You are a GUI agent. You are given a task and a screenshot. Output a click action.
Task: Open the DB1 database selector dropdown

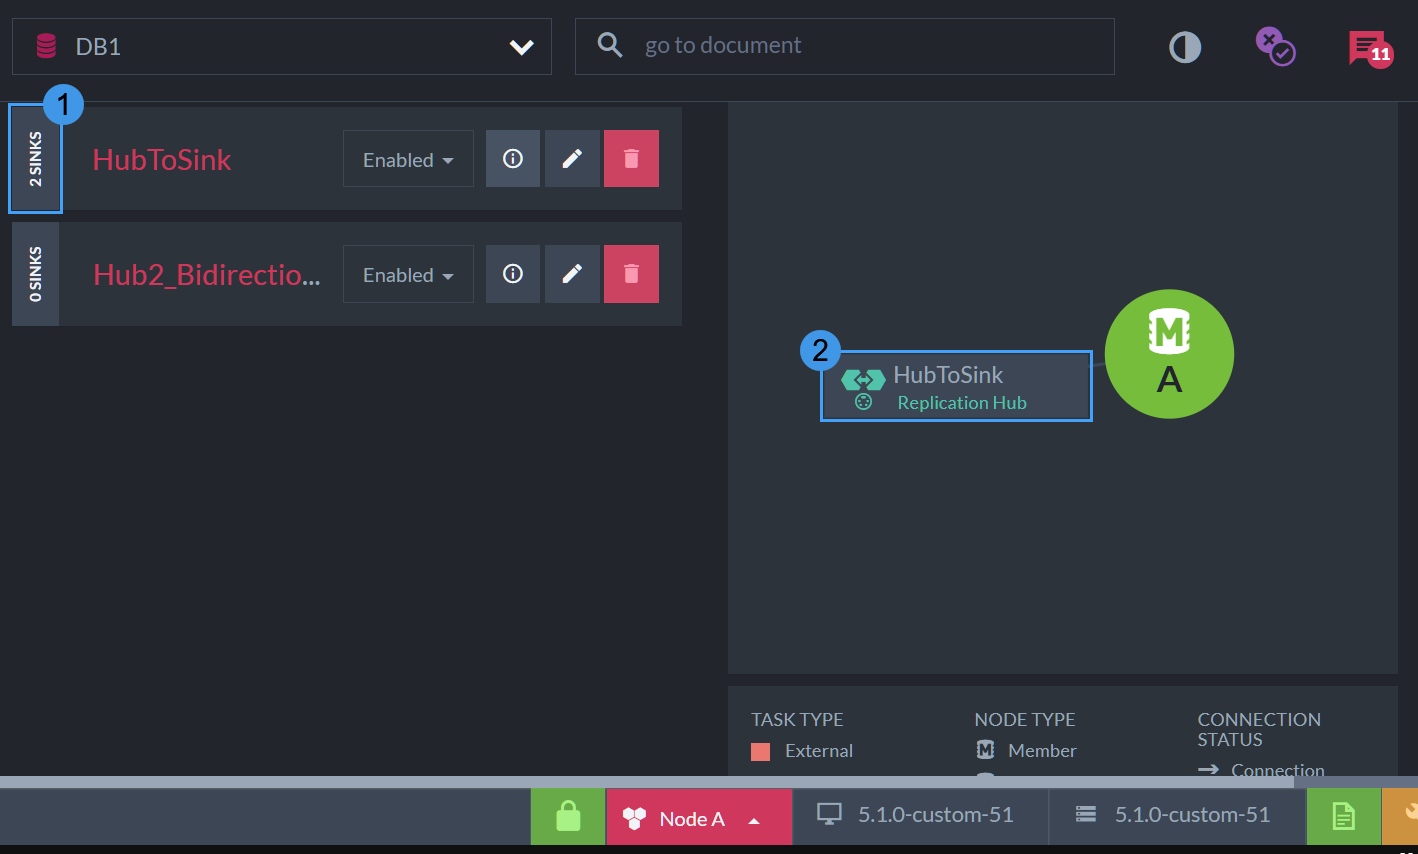[281, 46]
